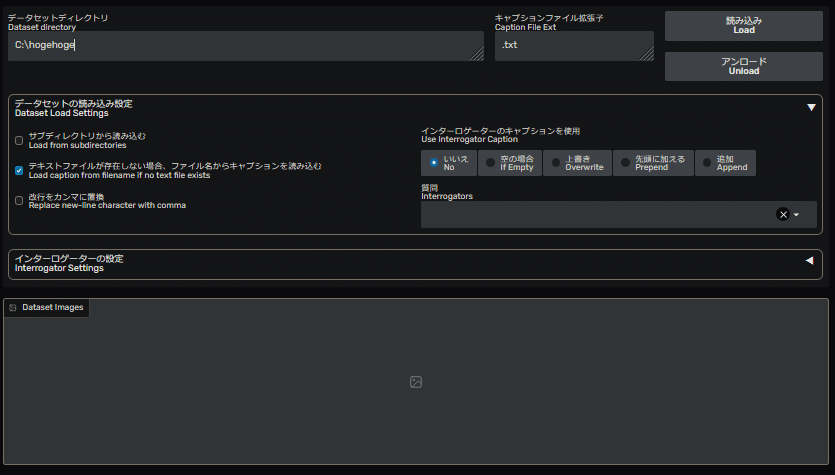The image size is (835, 475).
Task: Click the Caption File Ext resize handle
Action: [646, 54]
